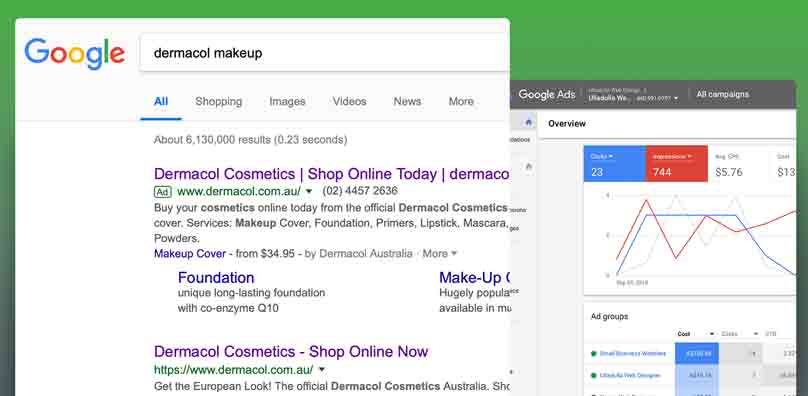
Task: Open the More search options menu
Action: click(x=461, y=102)
